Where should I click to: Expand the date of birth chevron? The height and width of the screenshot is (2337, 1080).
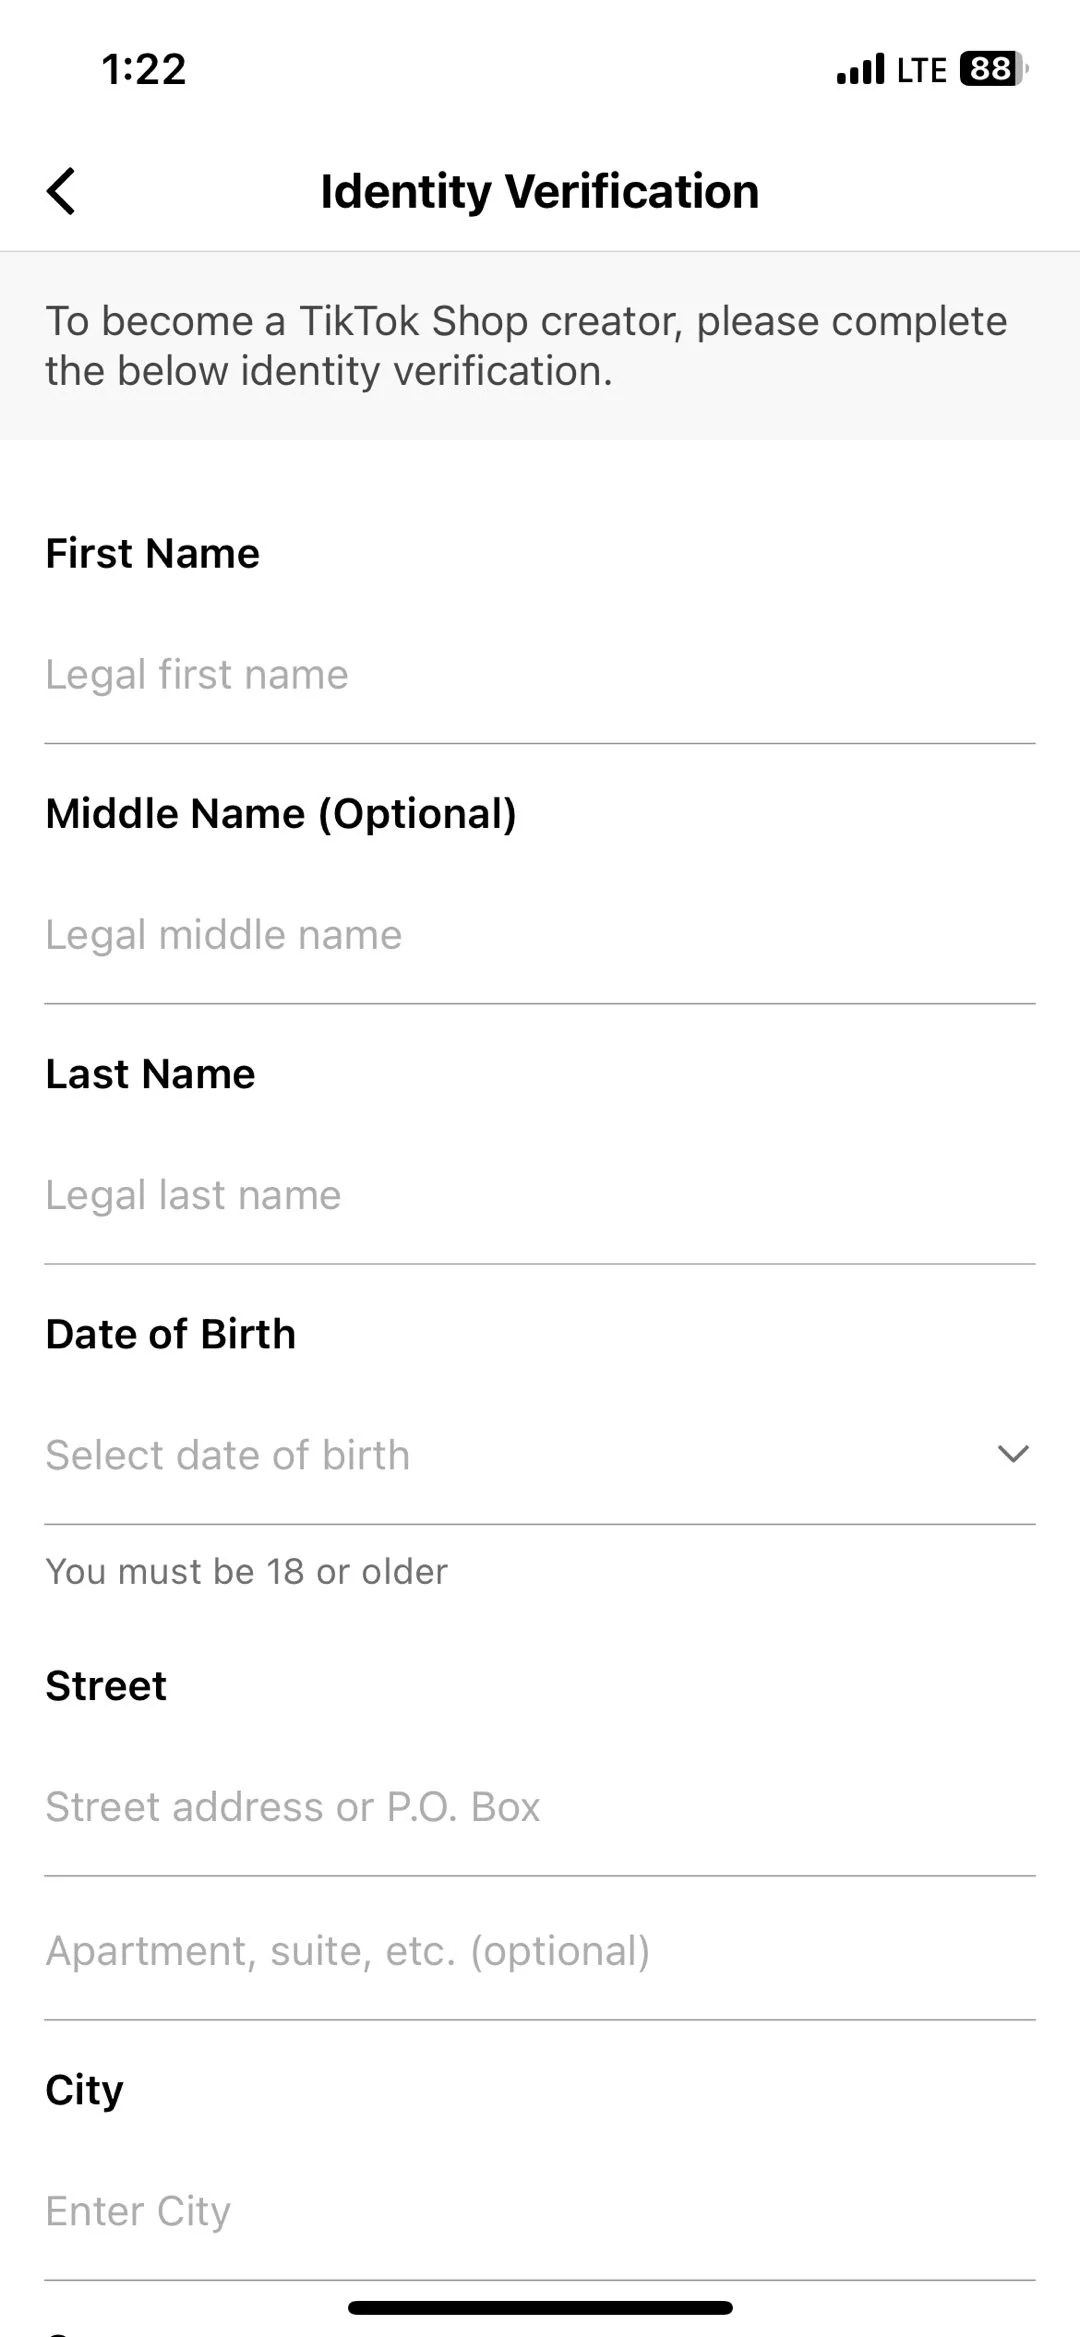[1013, 1454]
